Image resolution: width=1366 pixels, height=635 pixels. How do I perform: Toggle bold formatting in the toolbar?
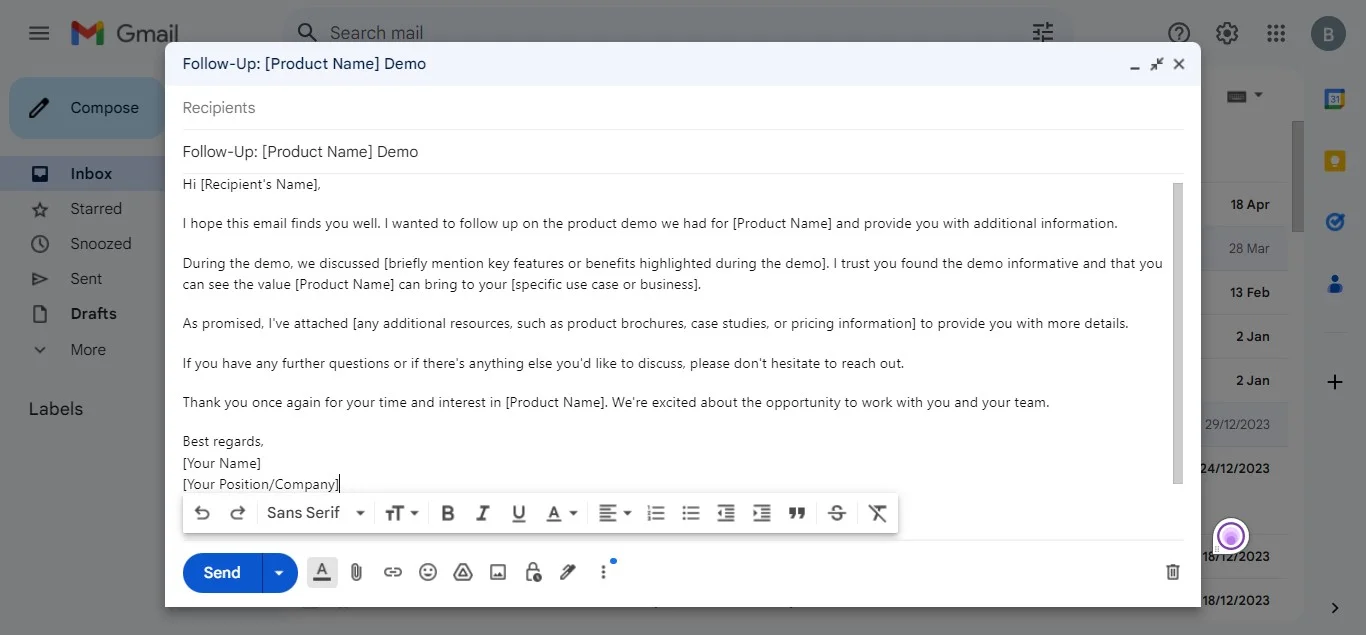point(447,513)
